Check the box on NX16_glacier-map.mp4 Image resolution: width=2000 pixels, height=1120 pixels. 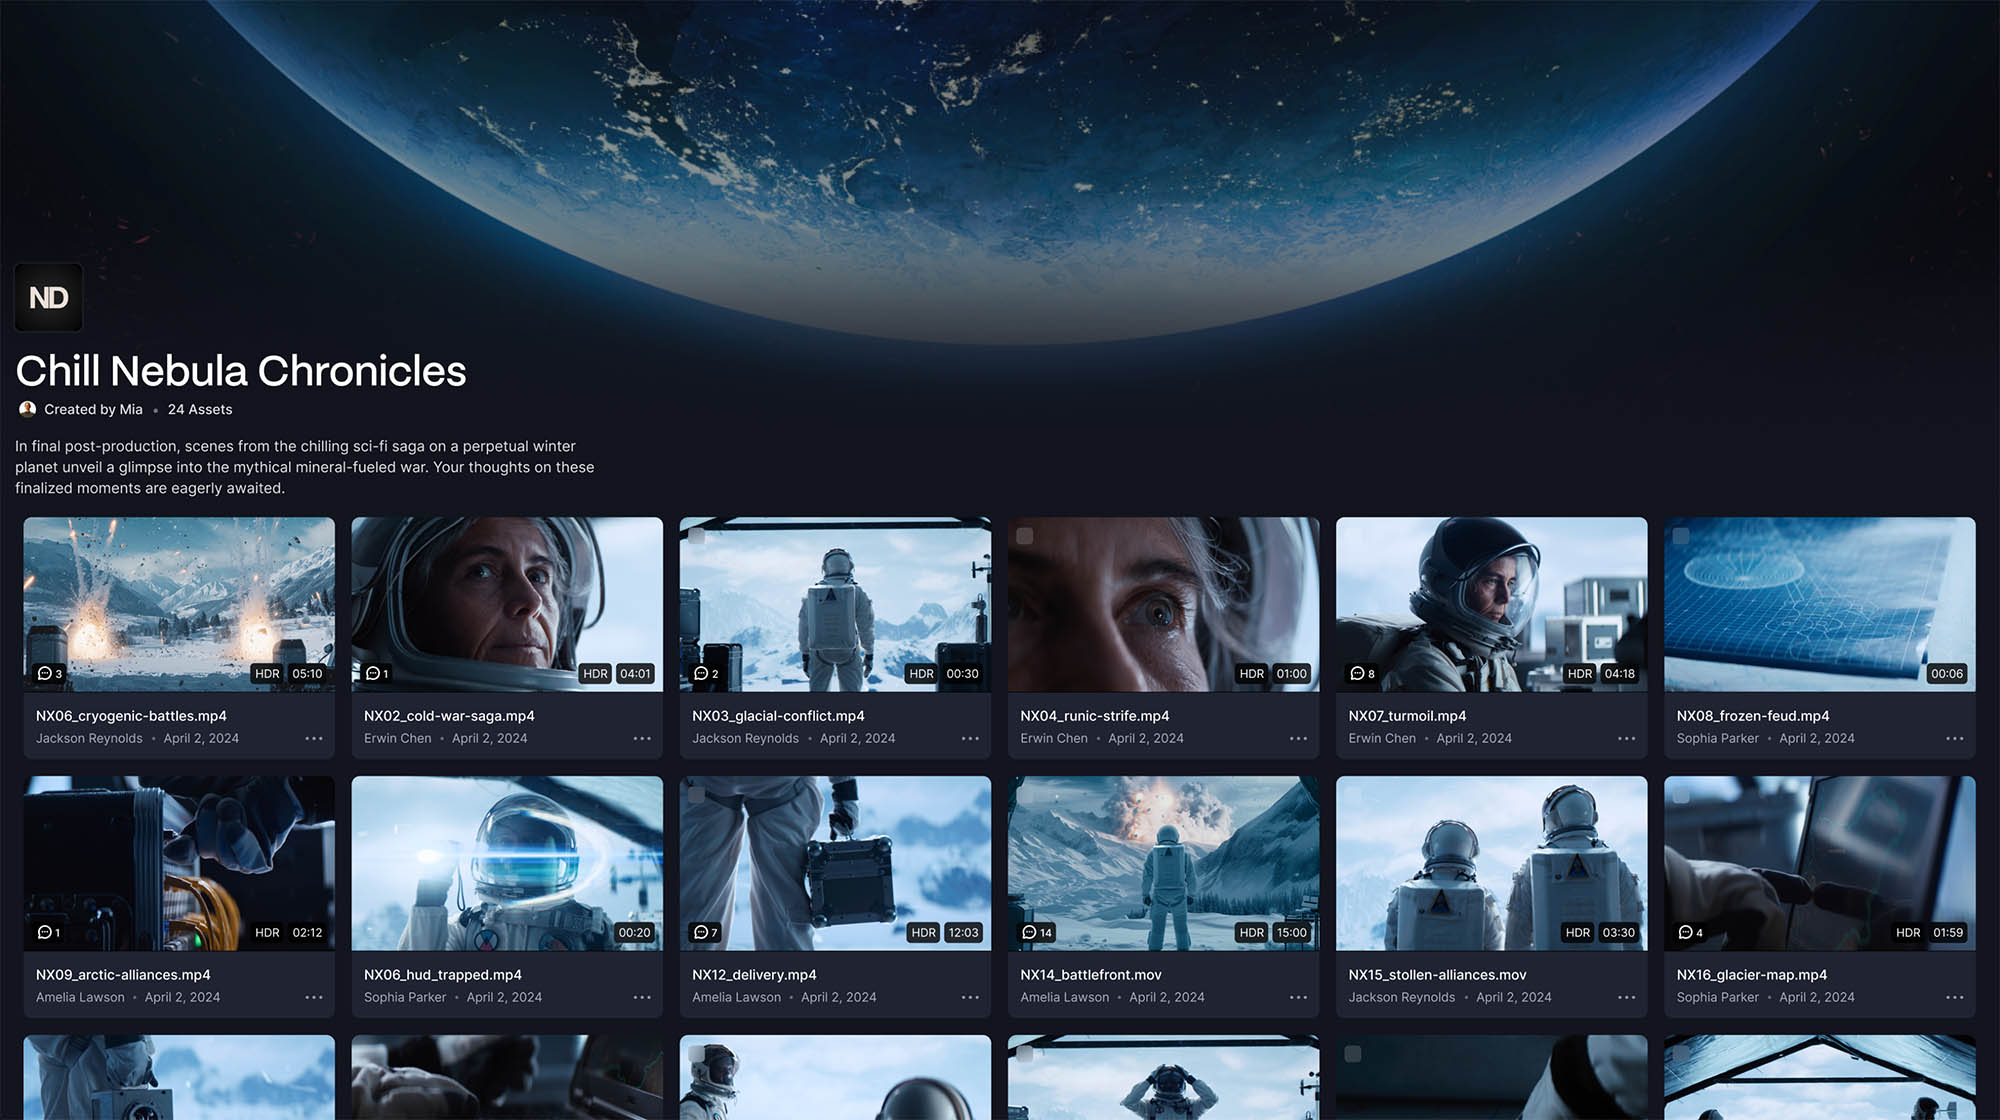(x=1681, y=795)
